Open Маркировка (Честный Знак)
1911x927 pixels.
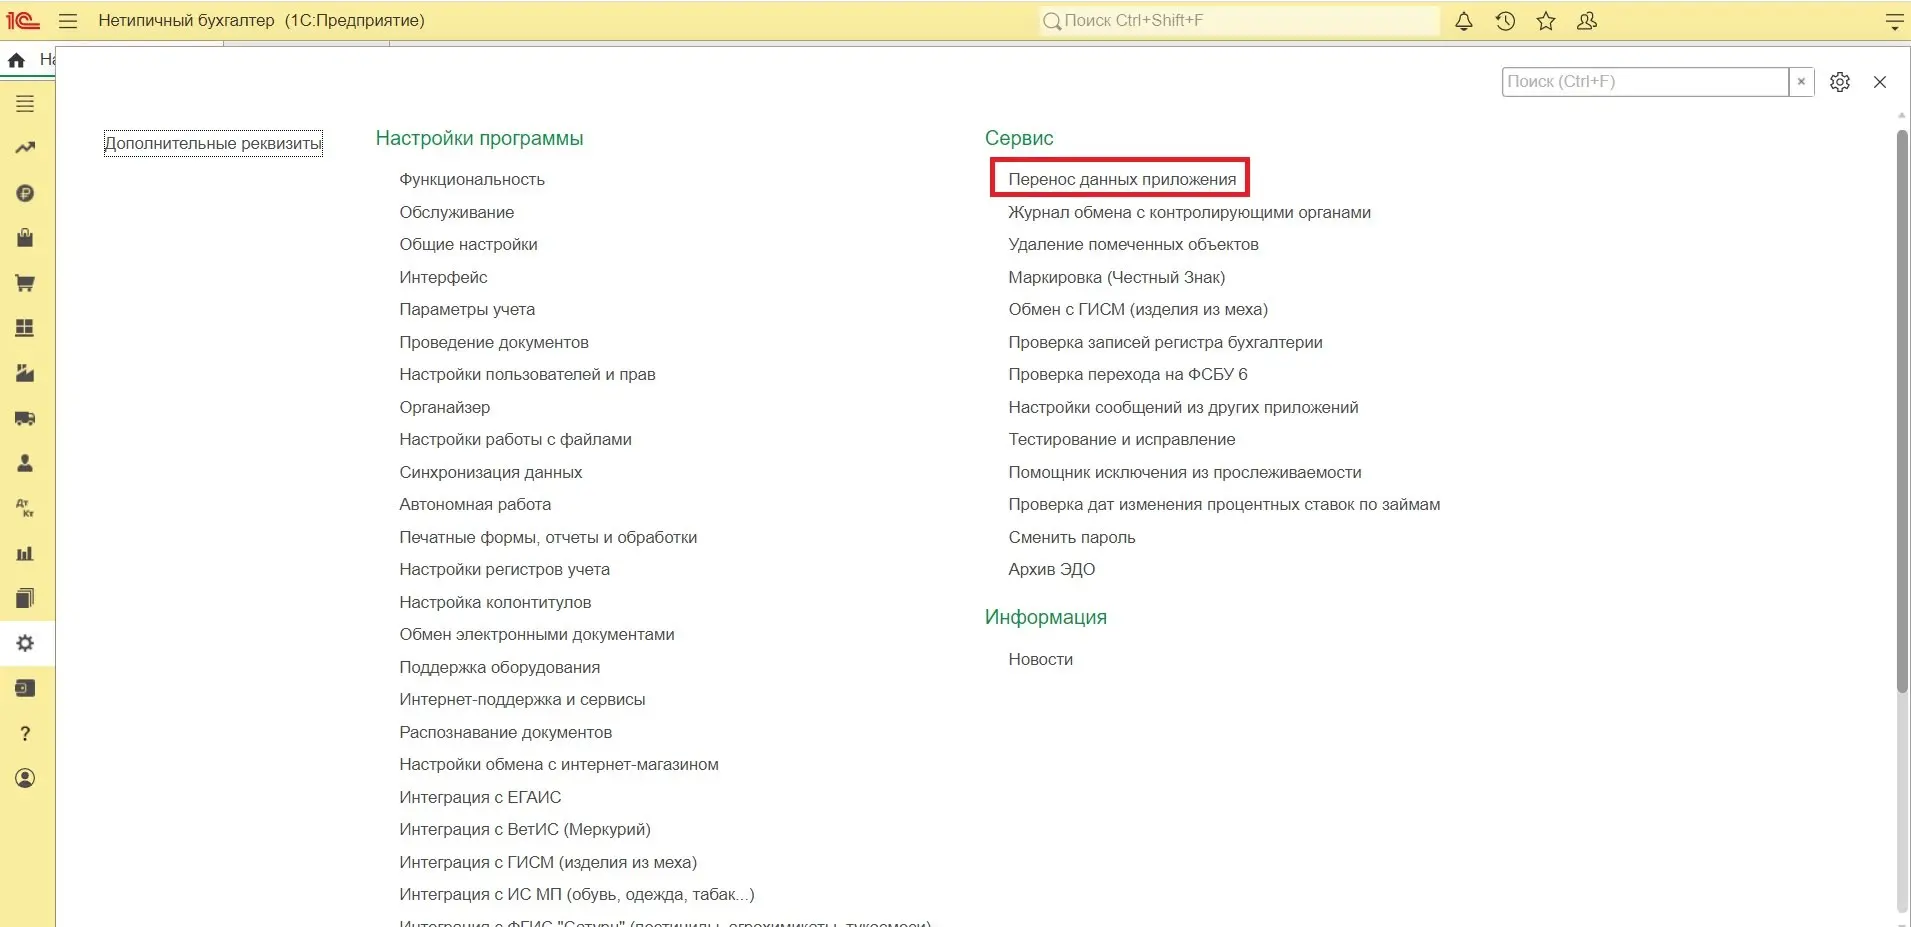pyautogui.click(x=1116, y=277)
